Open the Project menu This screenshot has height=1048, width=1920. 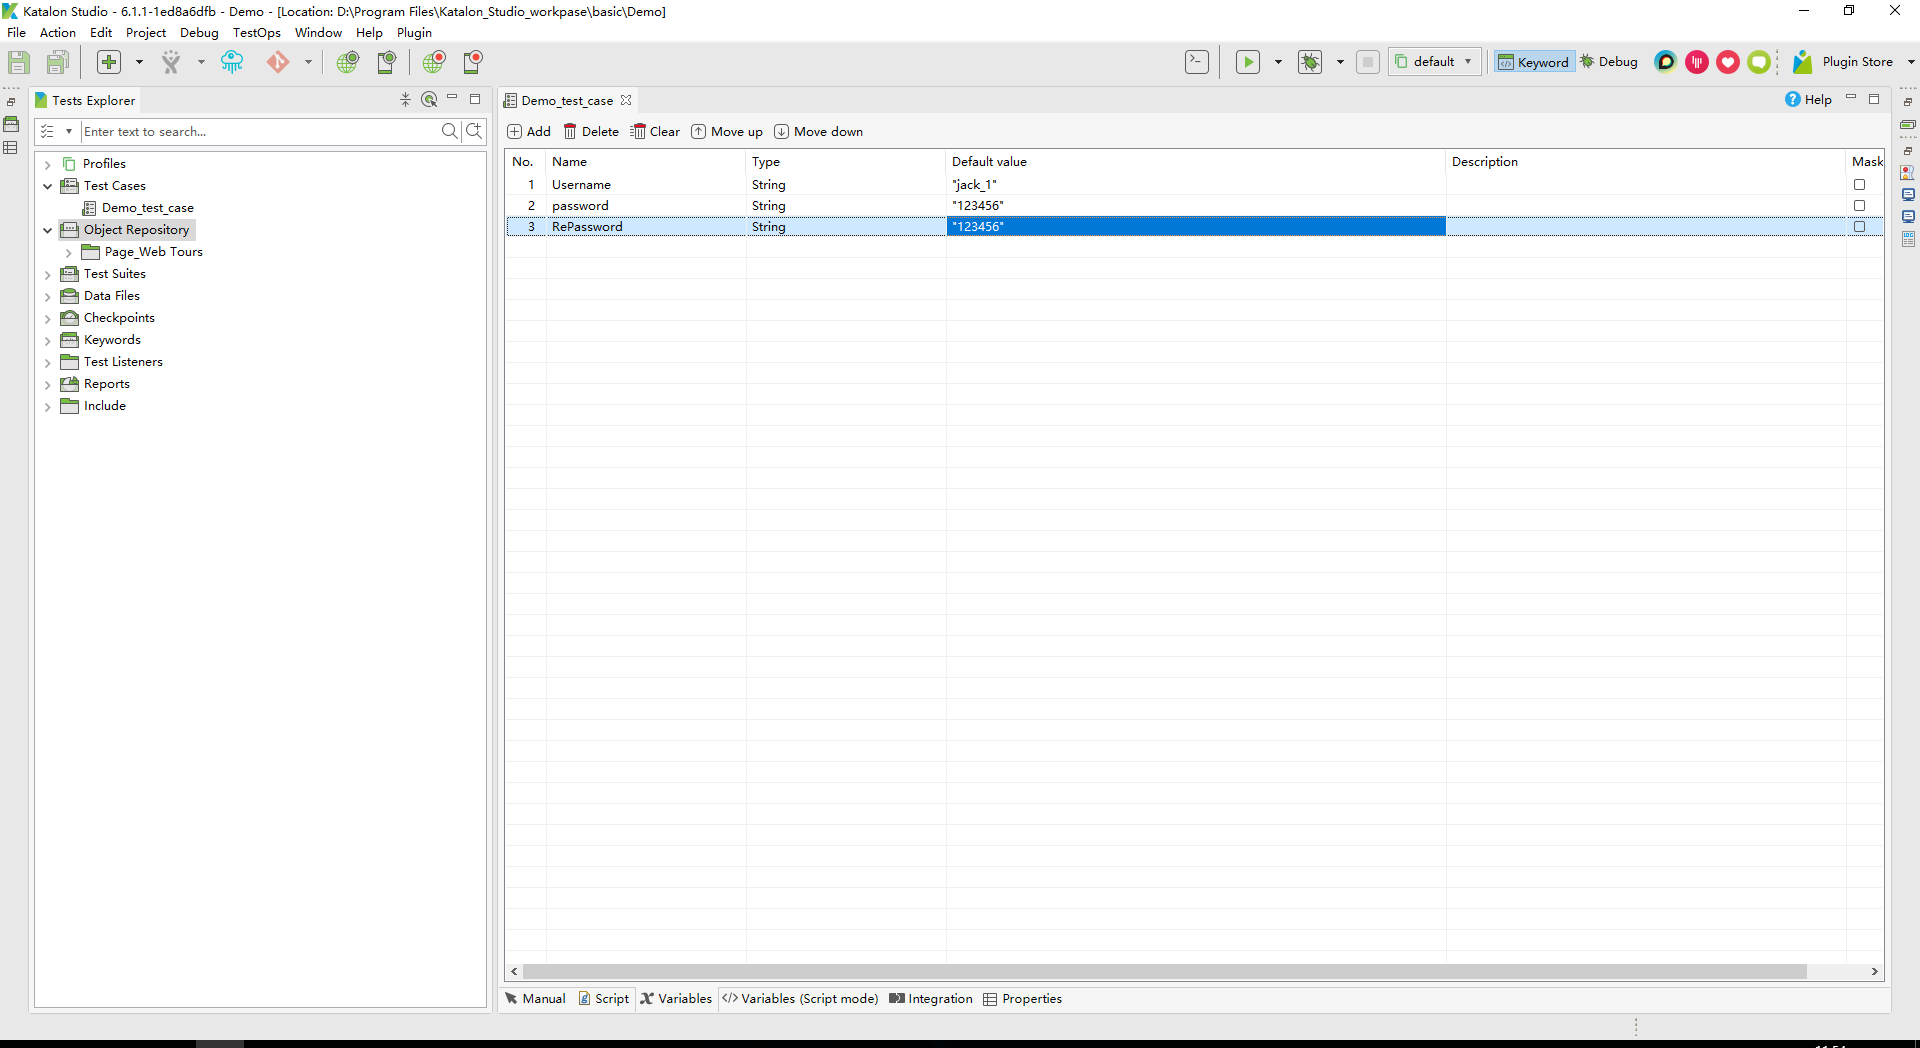click(146, 33)
